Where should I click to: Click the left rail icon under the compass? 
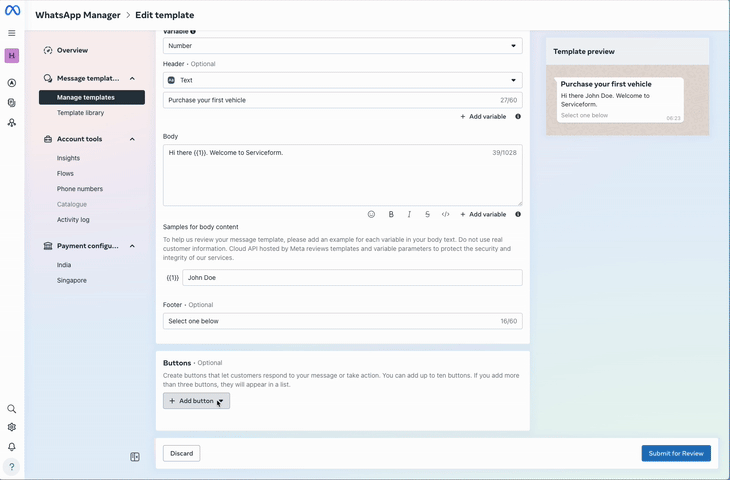[x=12, y=102]
